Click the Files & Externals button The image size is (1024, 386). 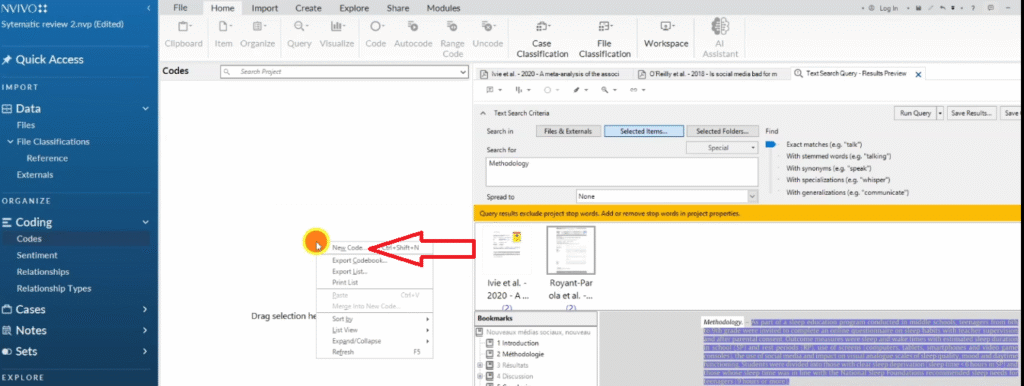click(568, 131)
